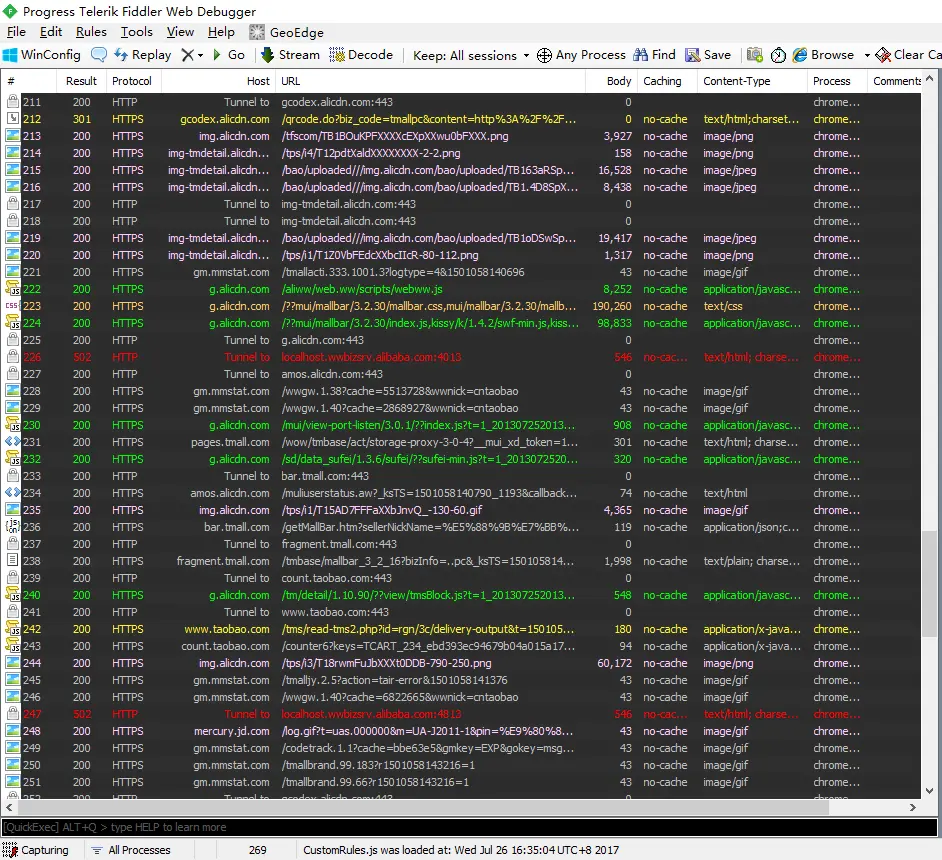Click the Go resume button
942x860 pixels.
click(x=228, y=55)
